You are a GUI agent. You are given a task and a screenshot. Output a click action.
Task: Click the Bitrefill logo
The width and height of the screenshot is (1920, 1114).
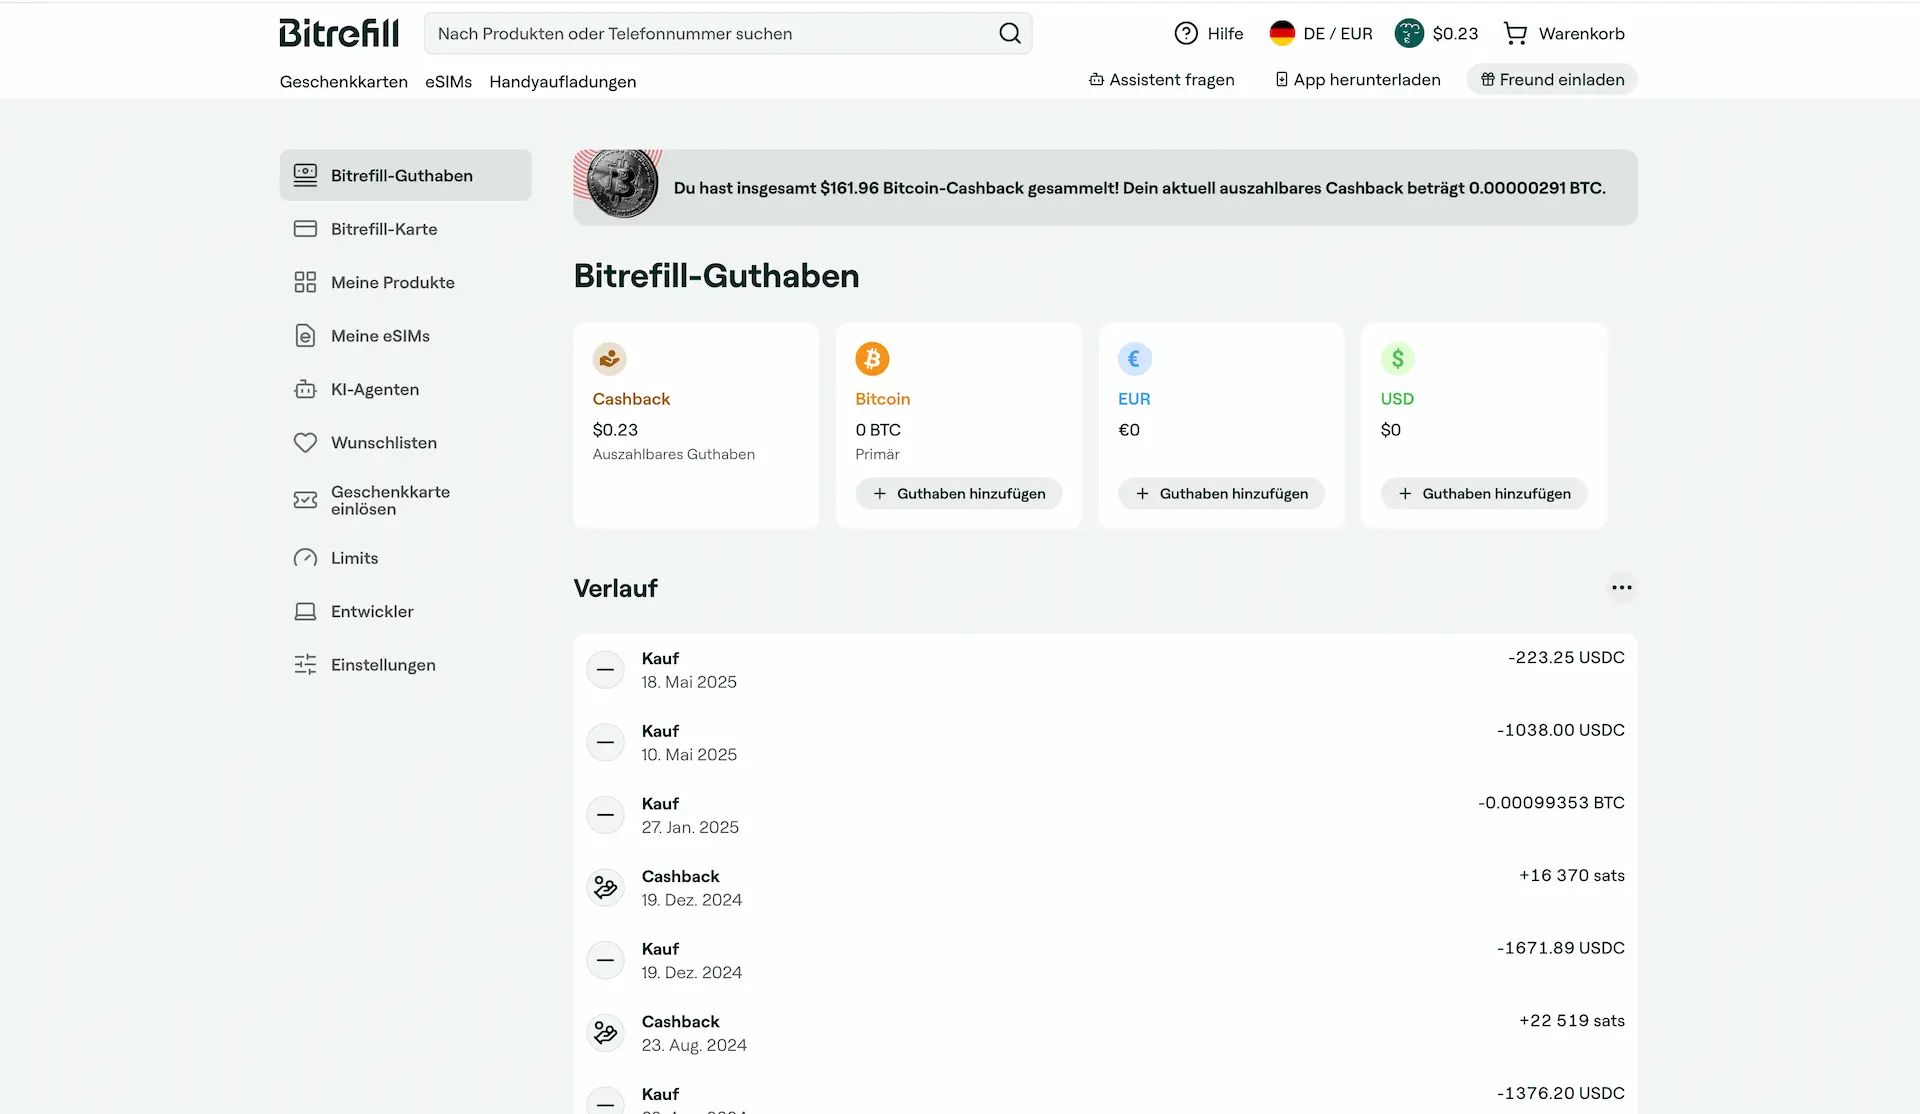pos(339,33)
